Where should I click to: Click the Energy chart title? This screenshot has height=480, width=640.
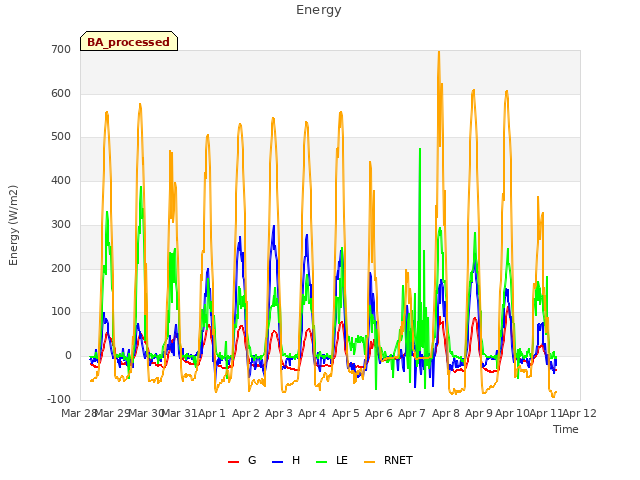[x=319, y=10]
